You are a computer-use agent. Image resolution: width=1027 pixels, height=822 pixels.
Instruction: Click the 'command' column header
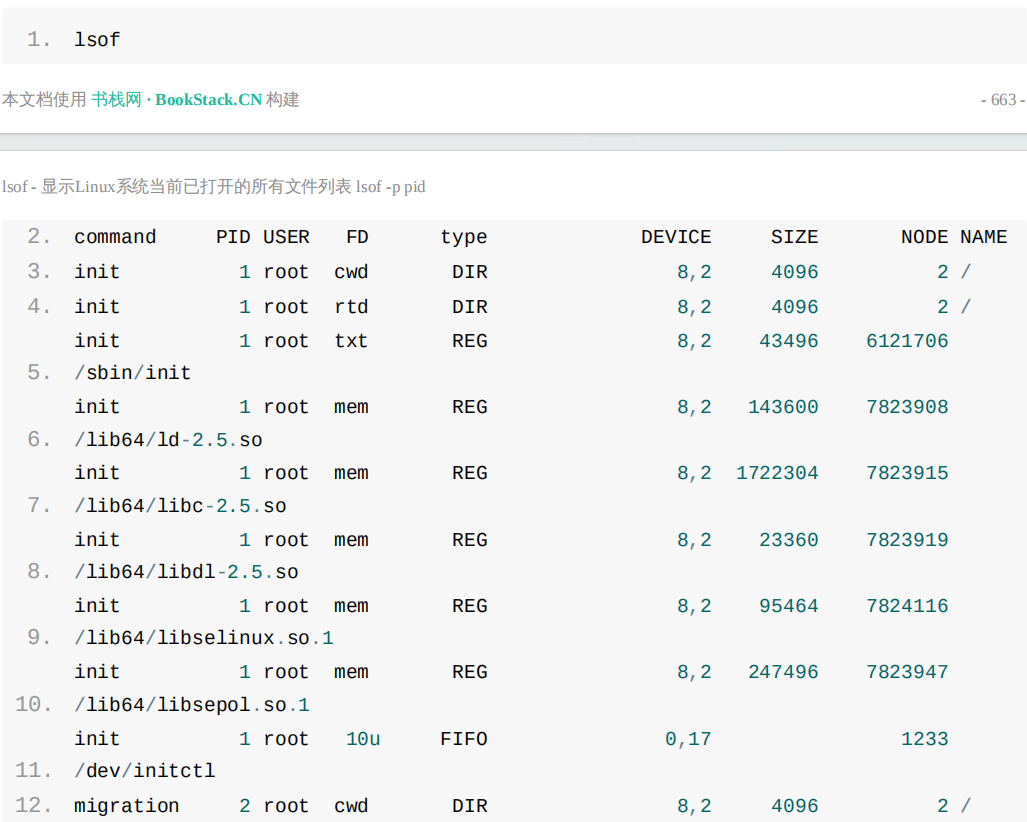click(x=115, y=237)
